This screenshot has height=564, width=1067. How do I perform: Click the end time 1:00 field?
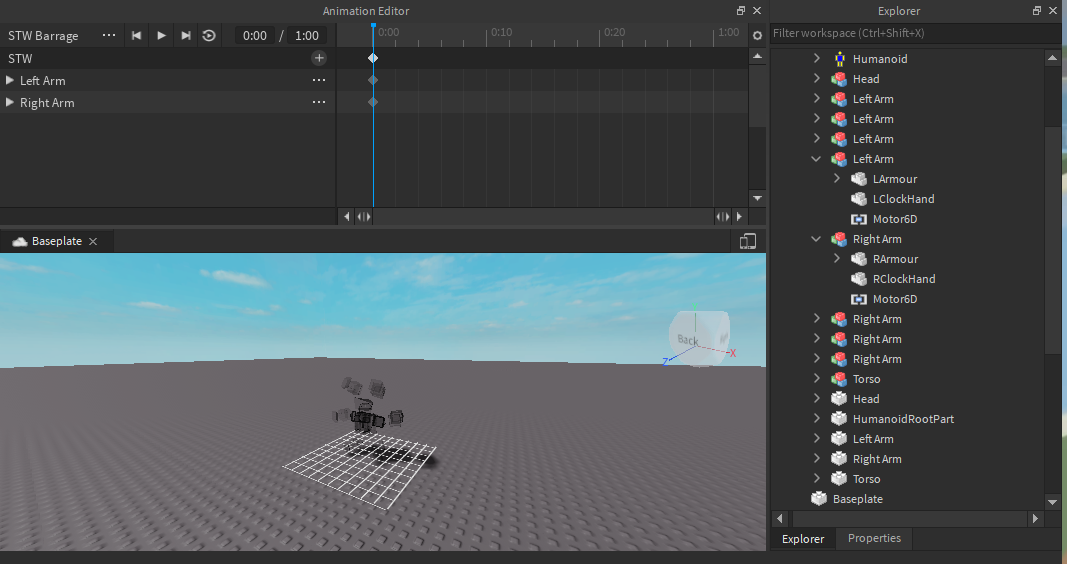click(x=307, y=35)
